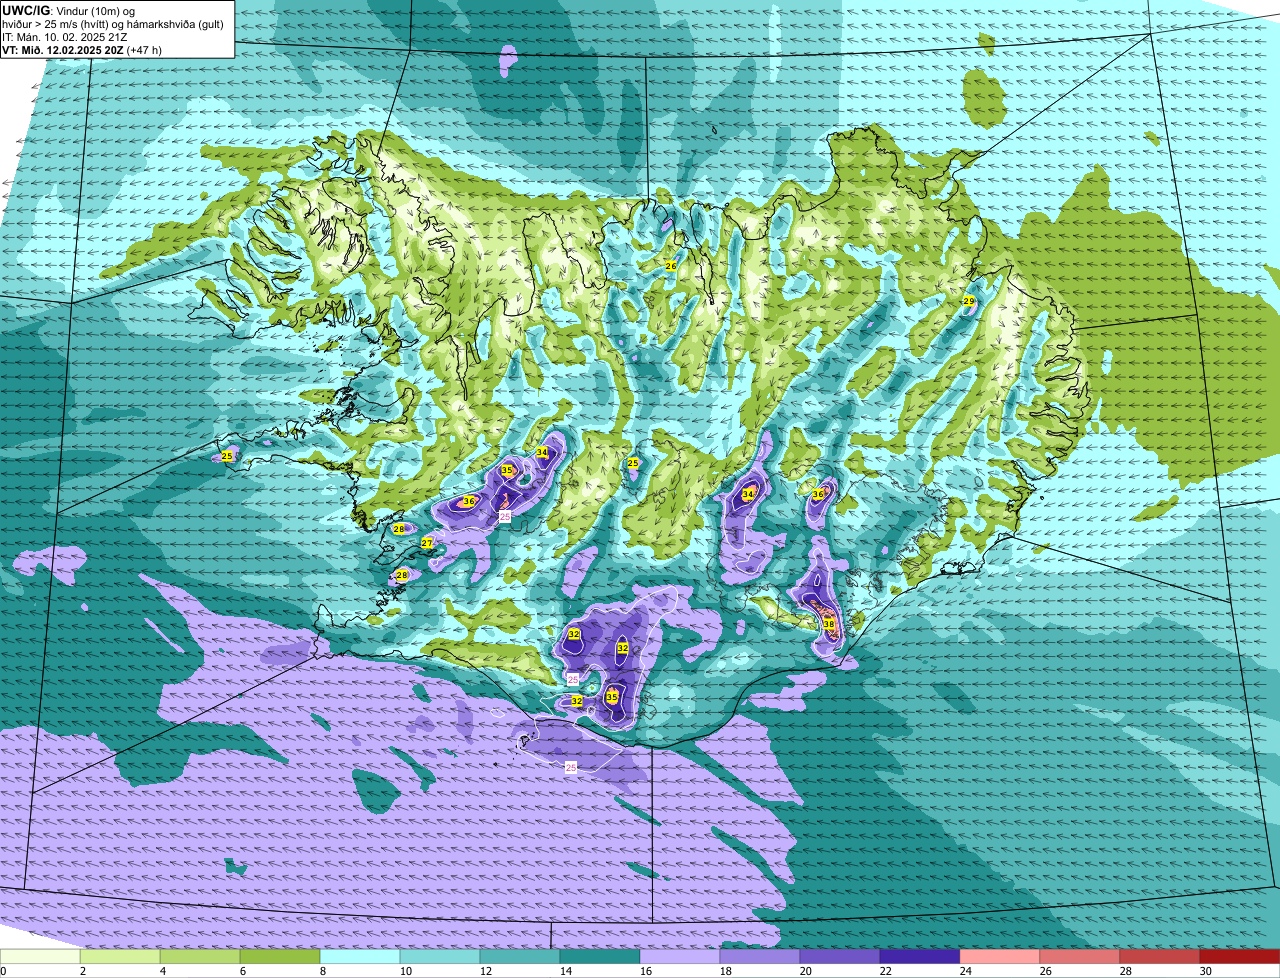
Task: Click the yellow 26 gust label in the north
Action: pos(671,266)
